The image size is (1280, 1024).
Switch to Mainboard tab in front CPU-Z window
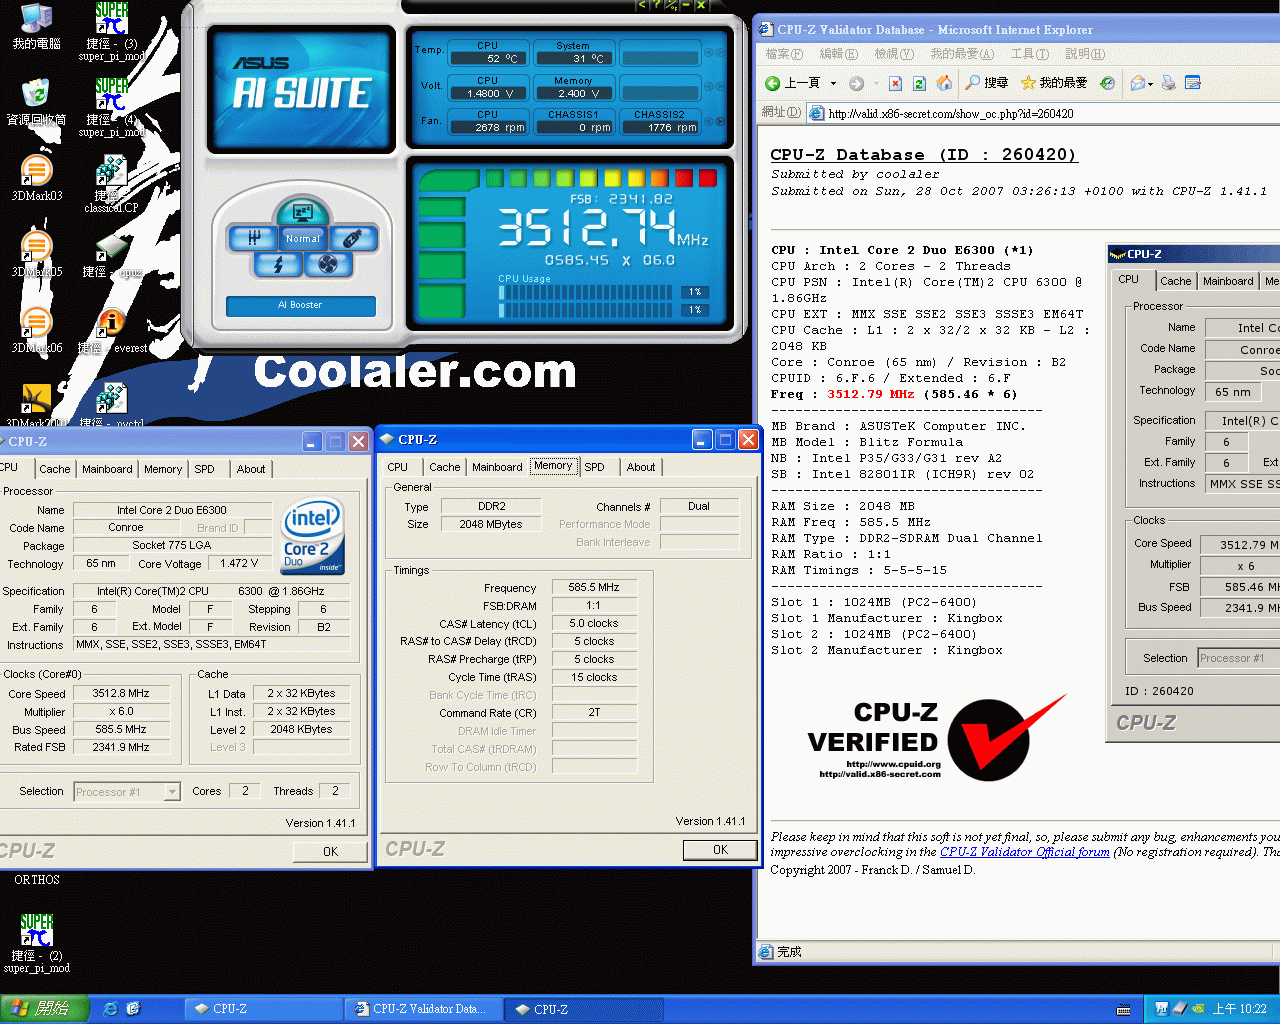pos(497,467)
